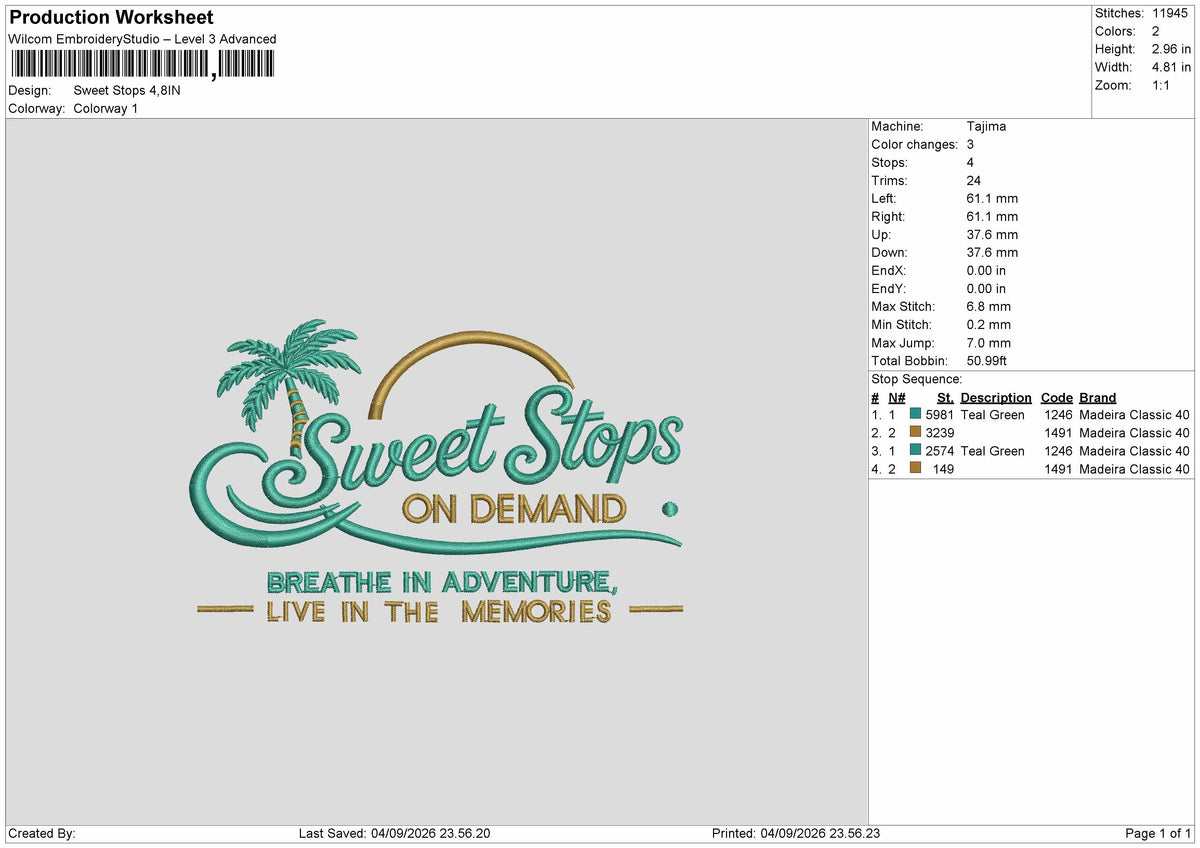The image size is (1200, 848).
Task: Click the 'Colorway 1' value
Action: (x=106, y=108)
